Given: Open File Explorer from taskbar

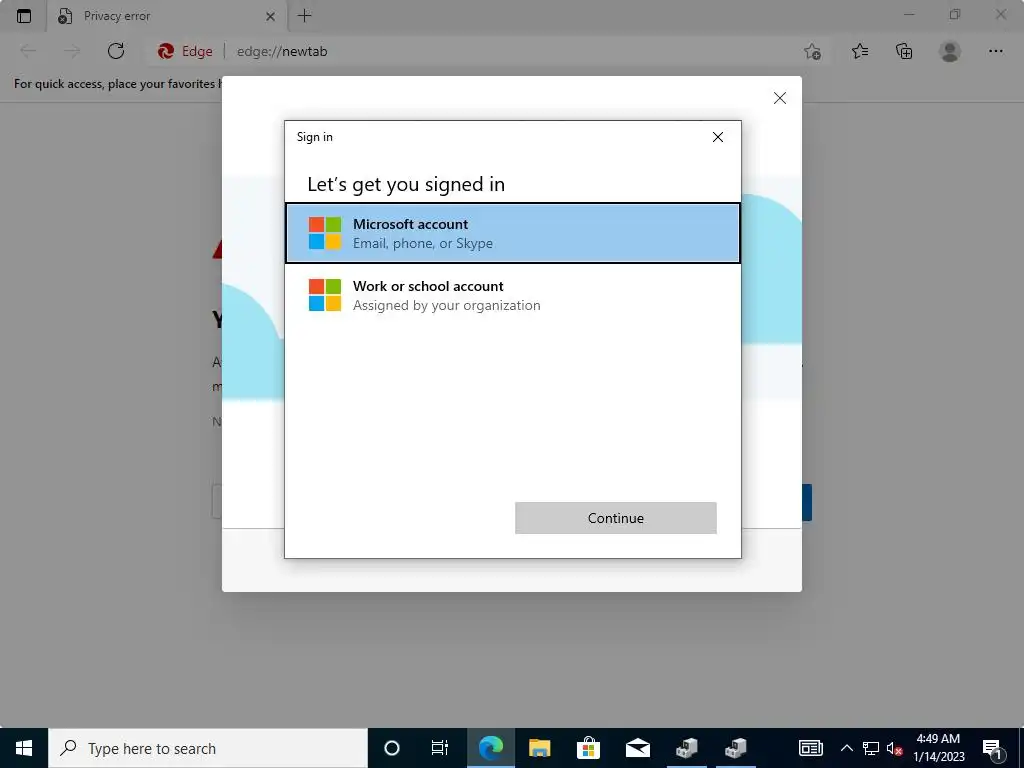Looking at the screenshot, I should [x=539, y=748].
